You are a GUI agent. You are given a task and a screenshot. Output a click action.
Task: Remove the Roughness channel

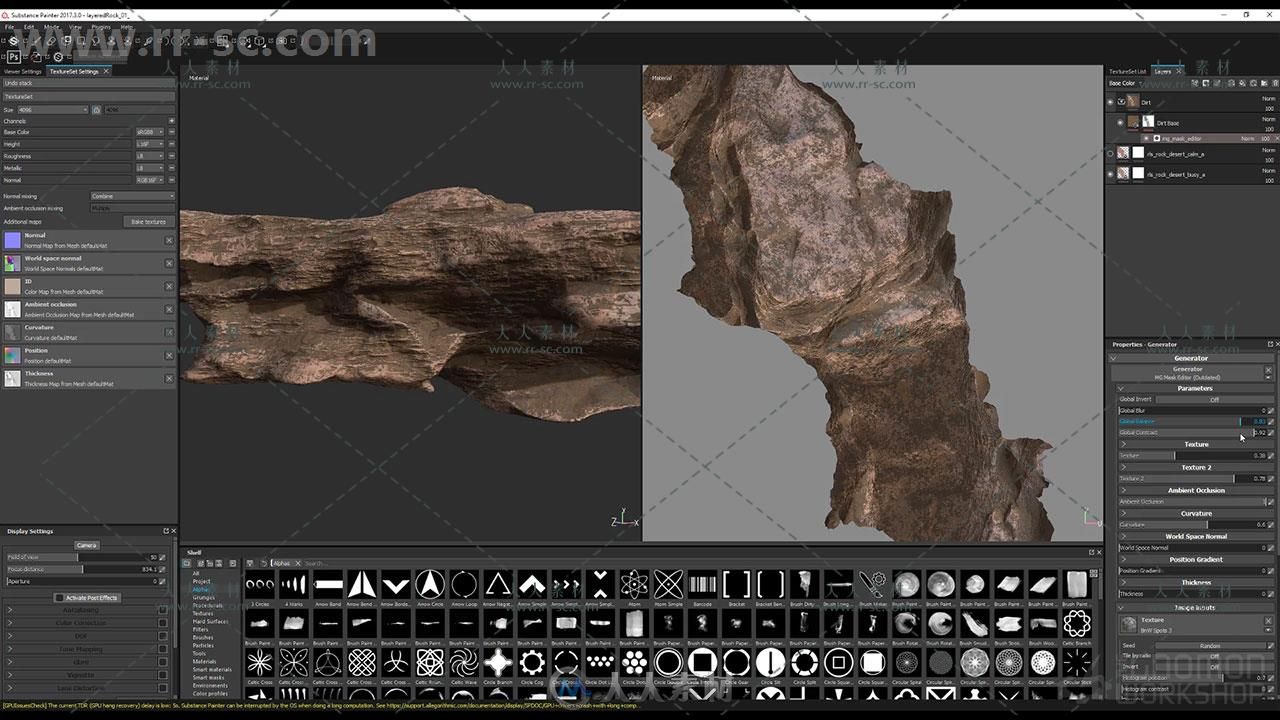pos(171,156)
